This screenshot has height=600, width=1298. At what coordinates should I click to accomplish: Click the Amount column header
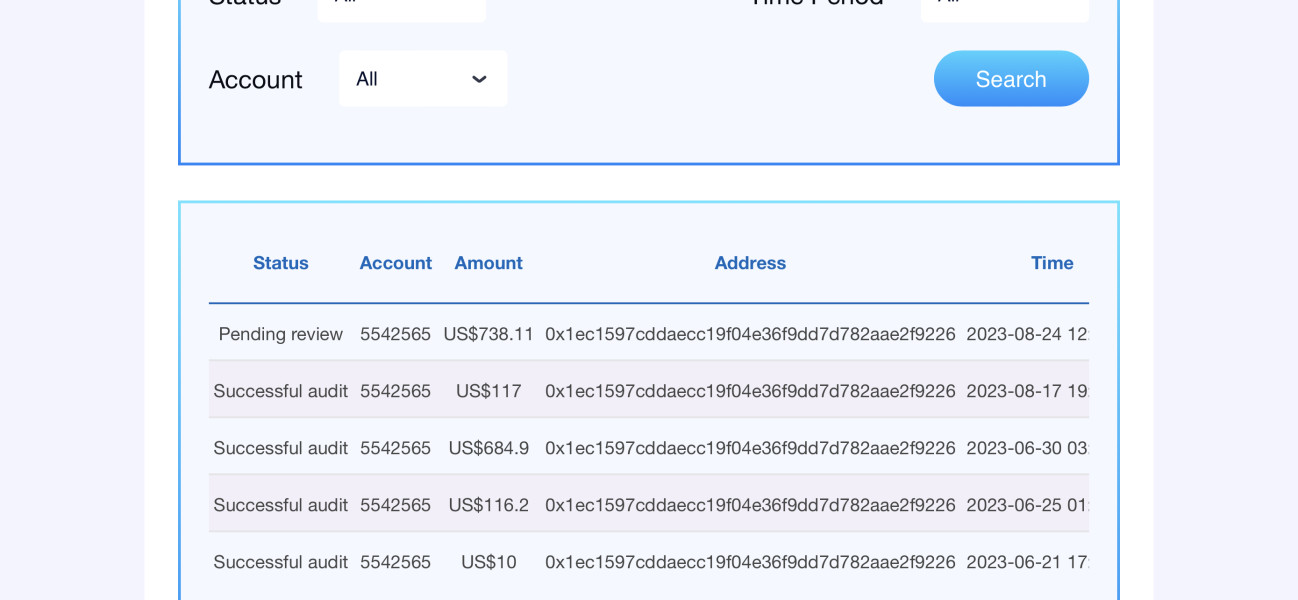tap(488, 263)
